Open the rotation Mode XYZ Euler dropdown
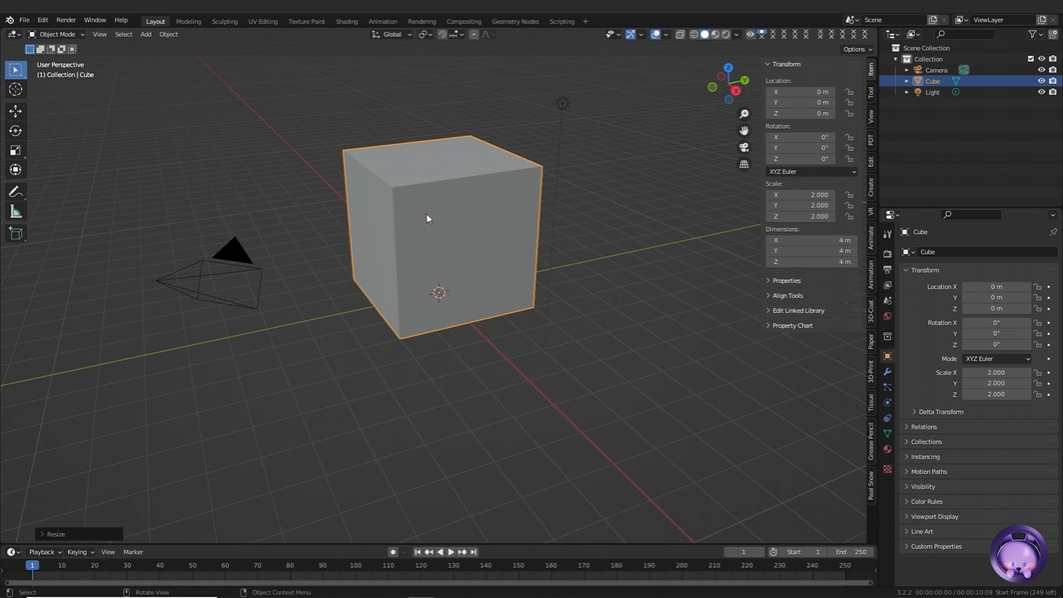Viewport: 1063px width, 598px height. [x=997, y=359]
